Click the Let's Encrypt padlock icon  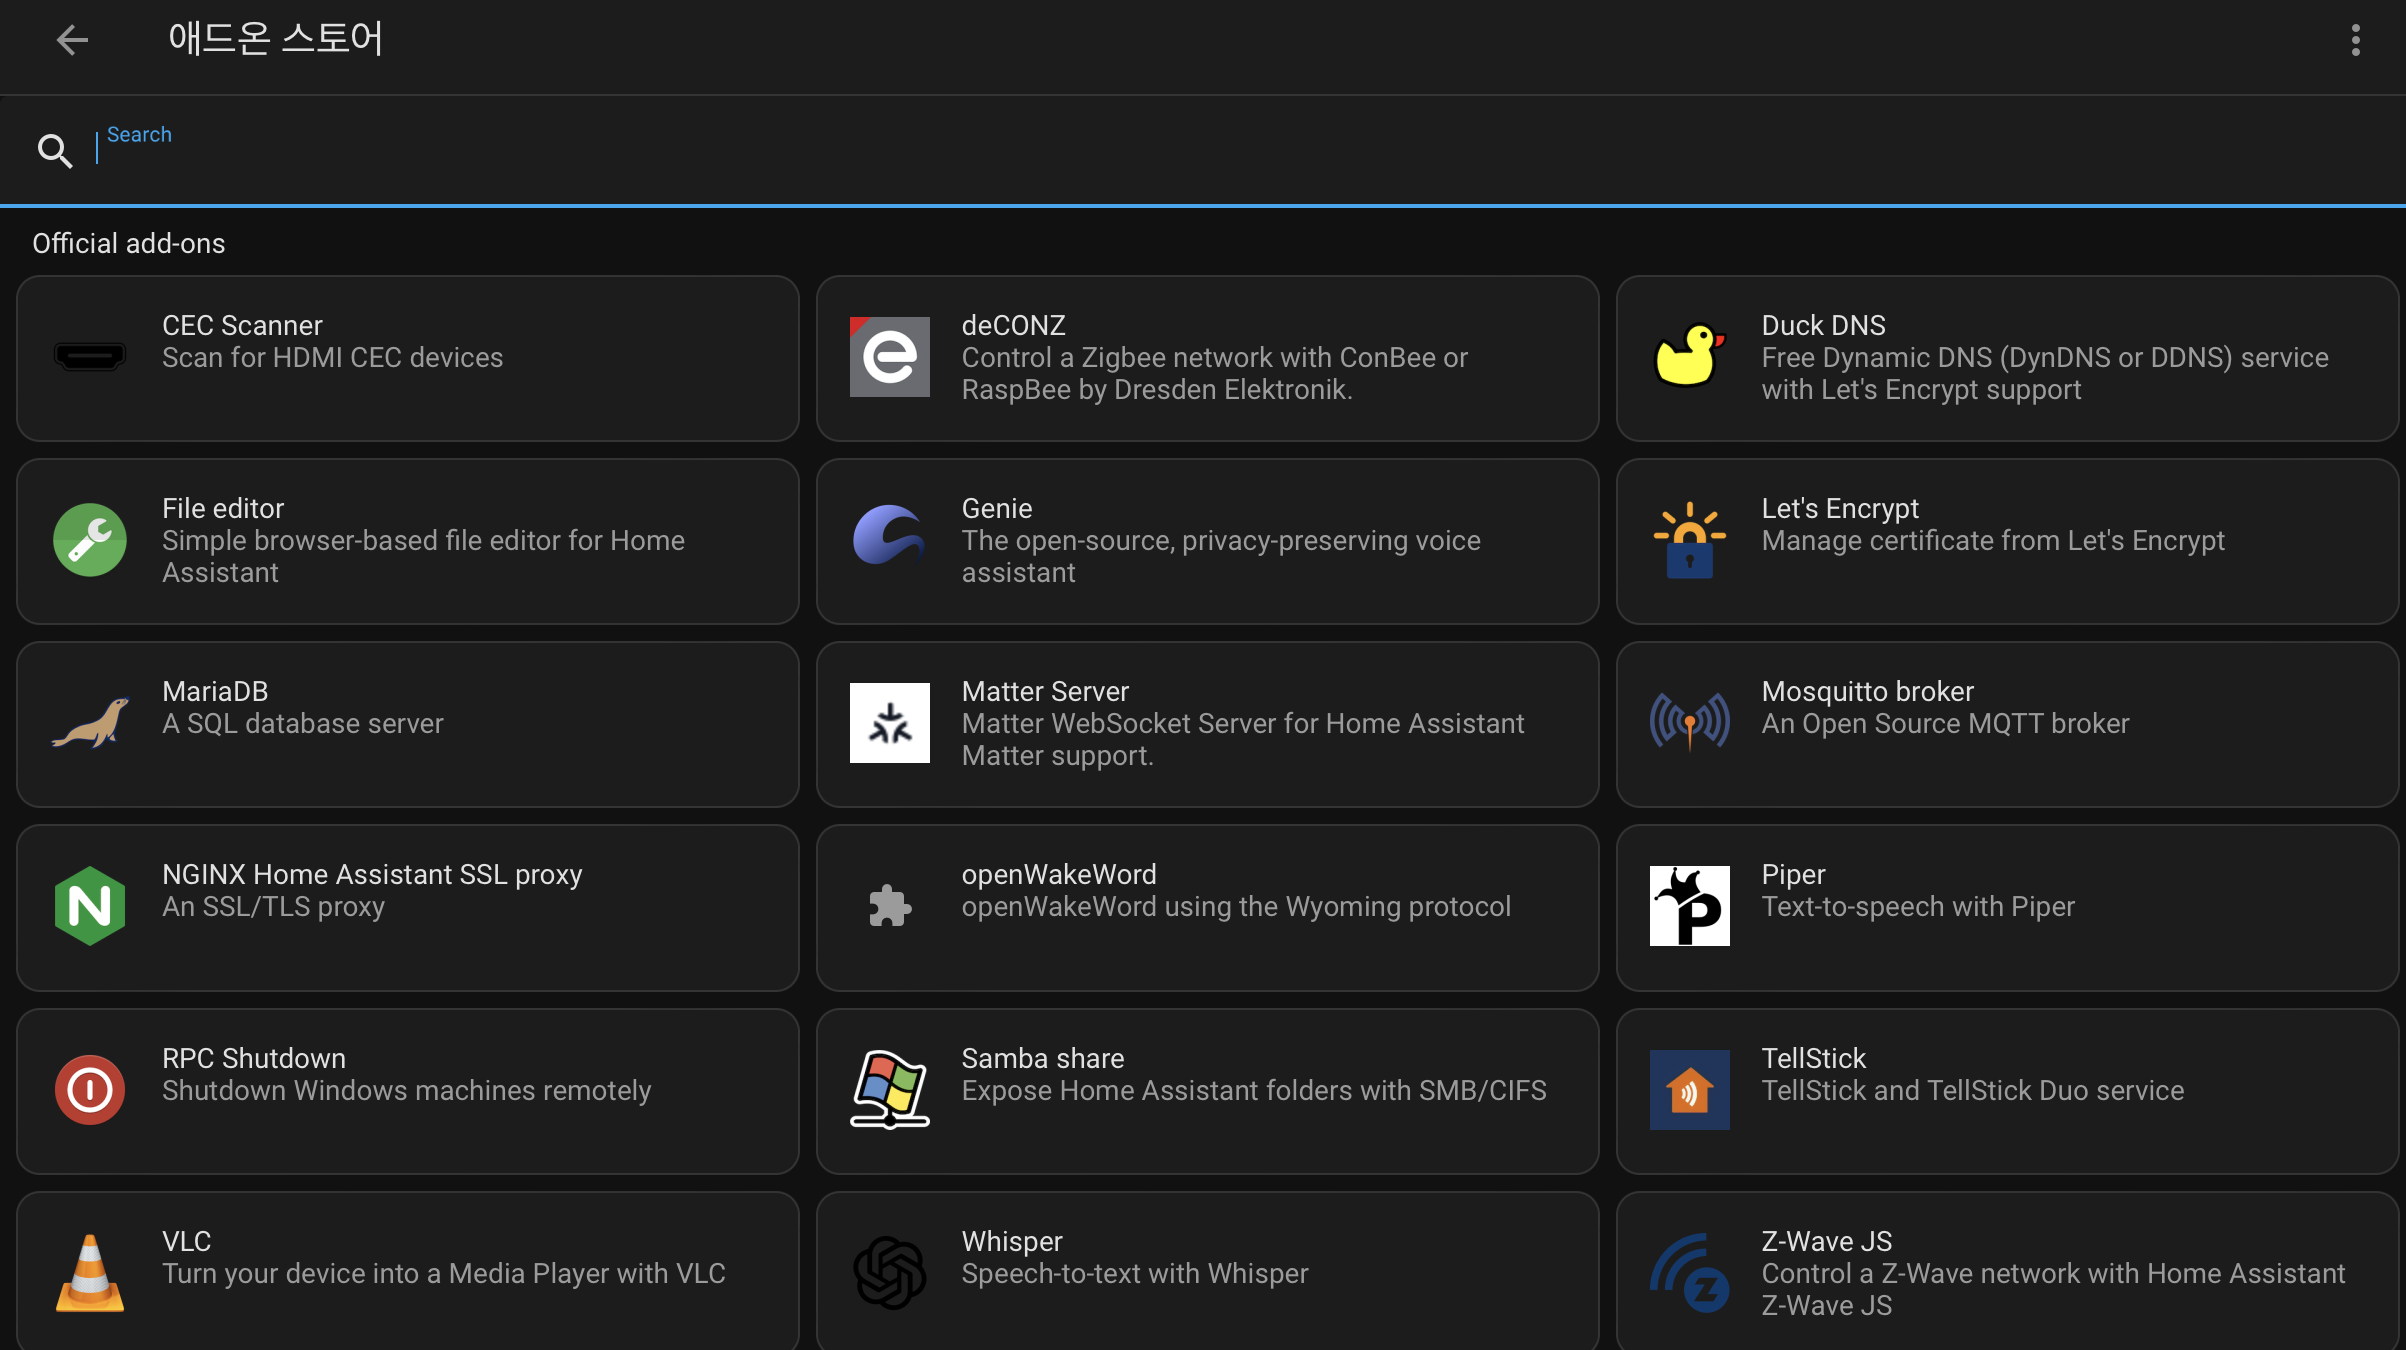[x=1689, y=540]
